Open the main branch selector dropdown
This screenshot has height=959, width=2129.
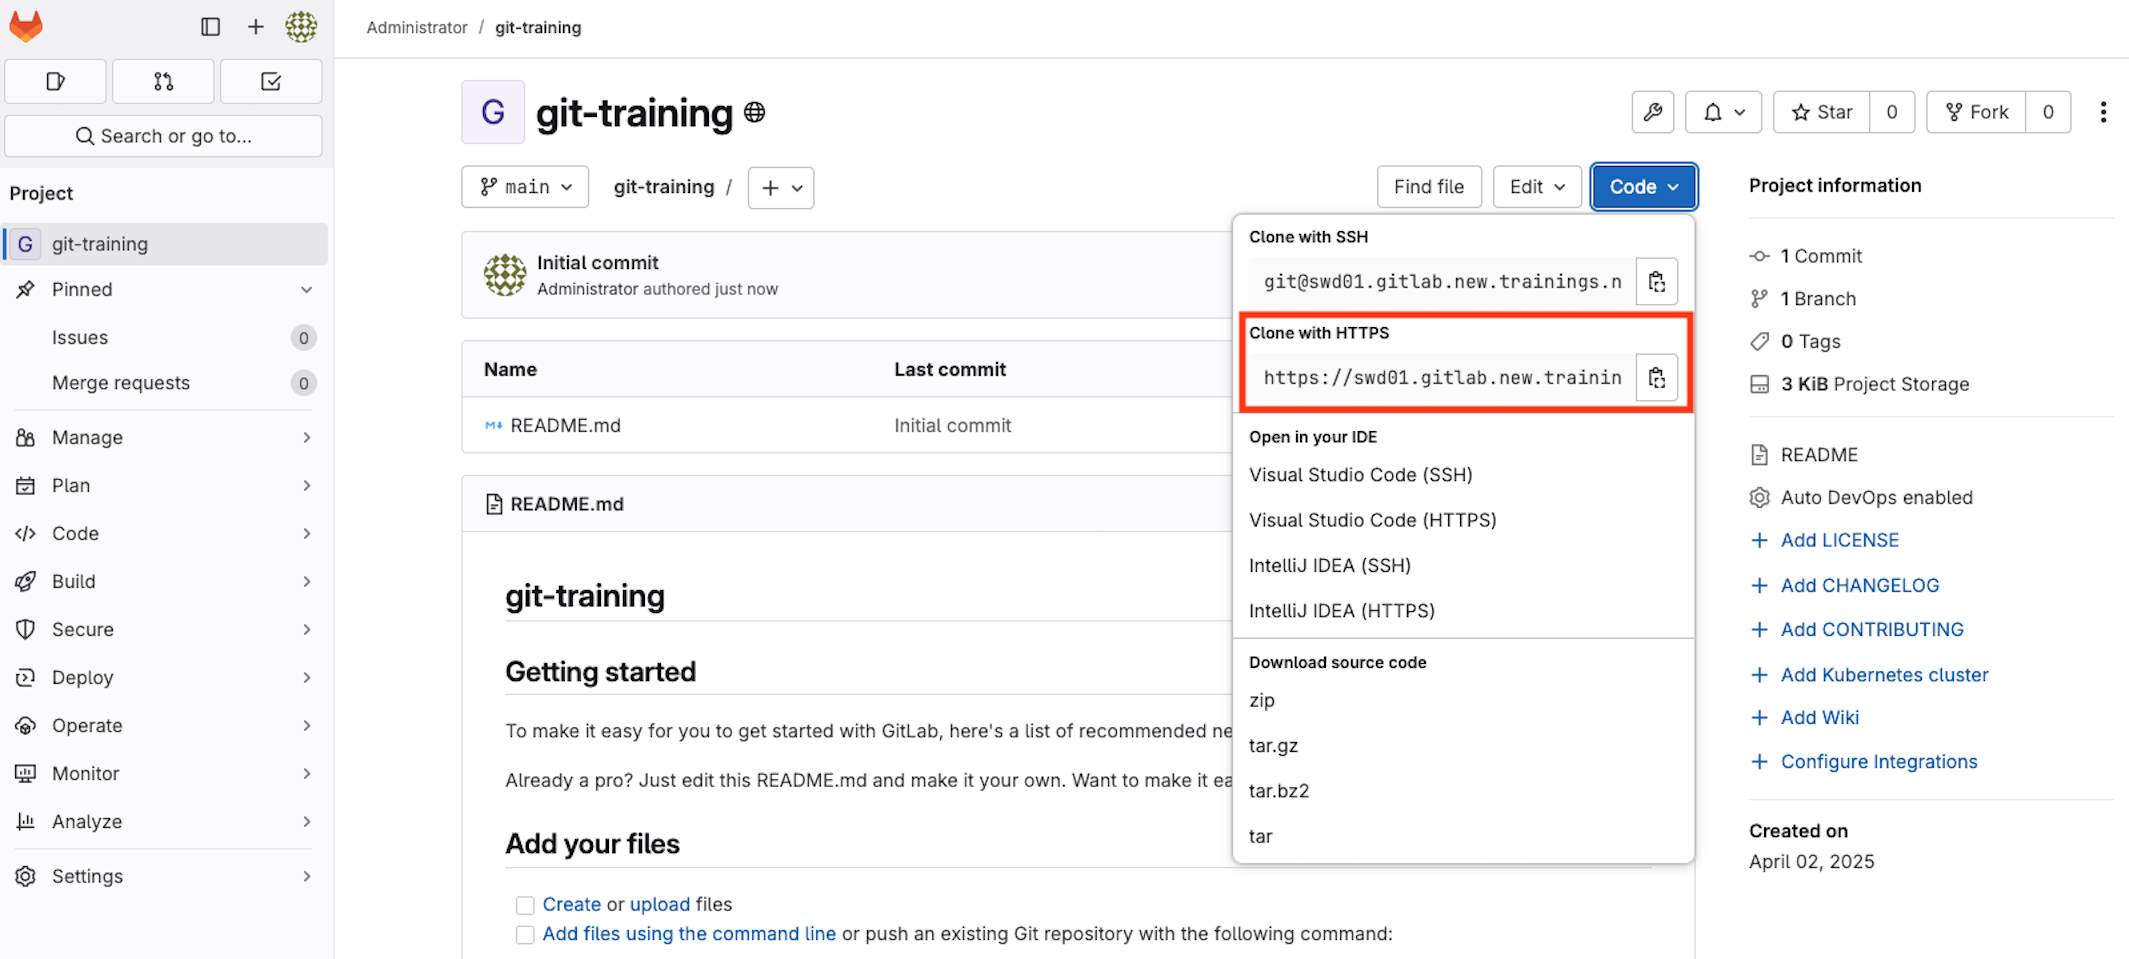coord(525,187)
